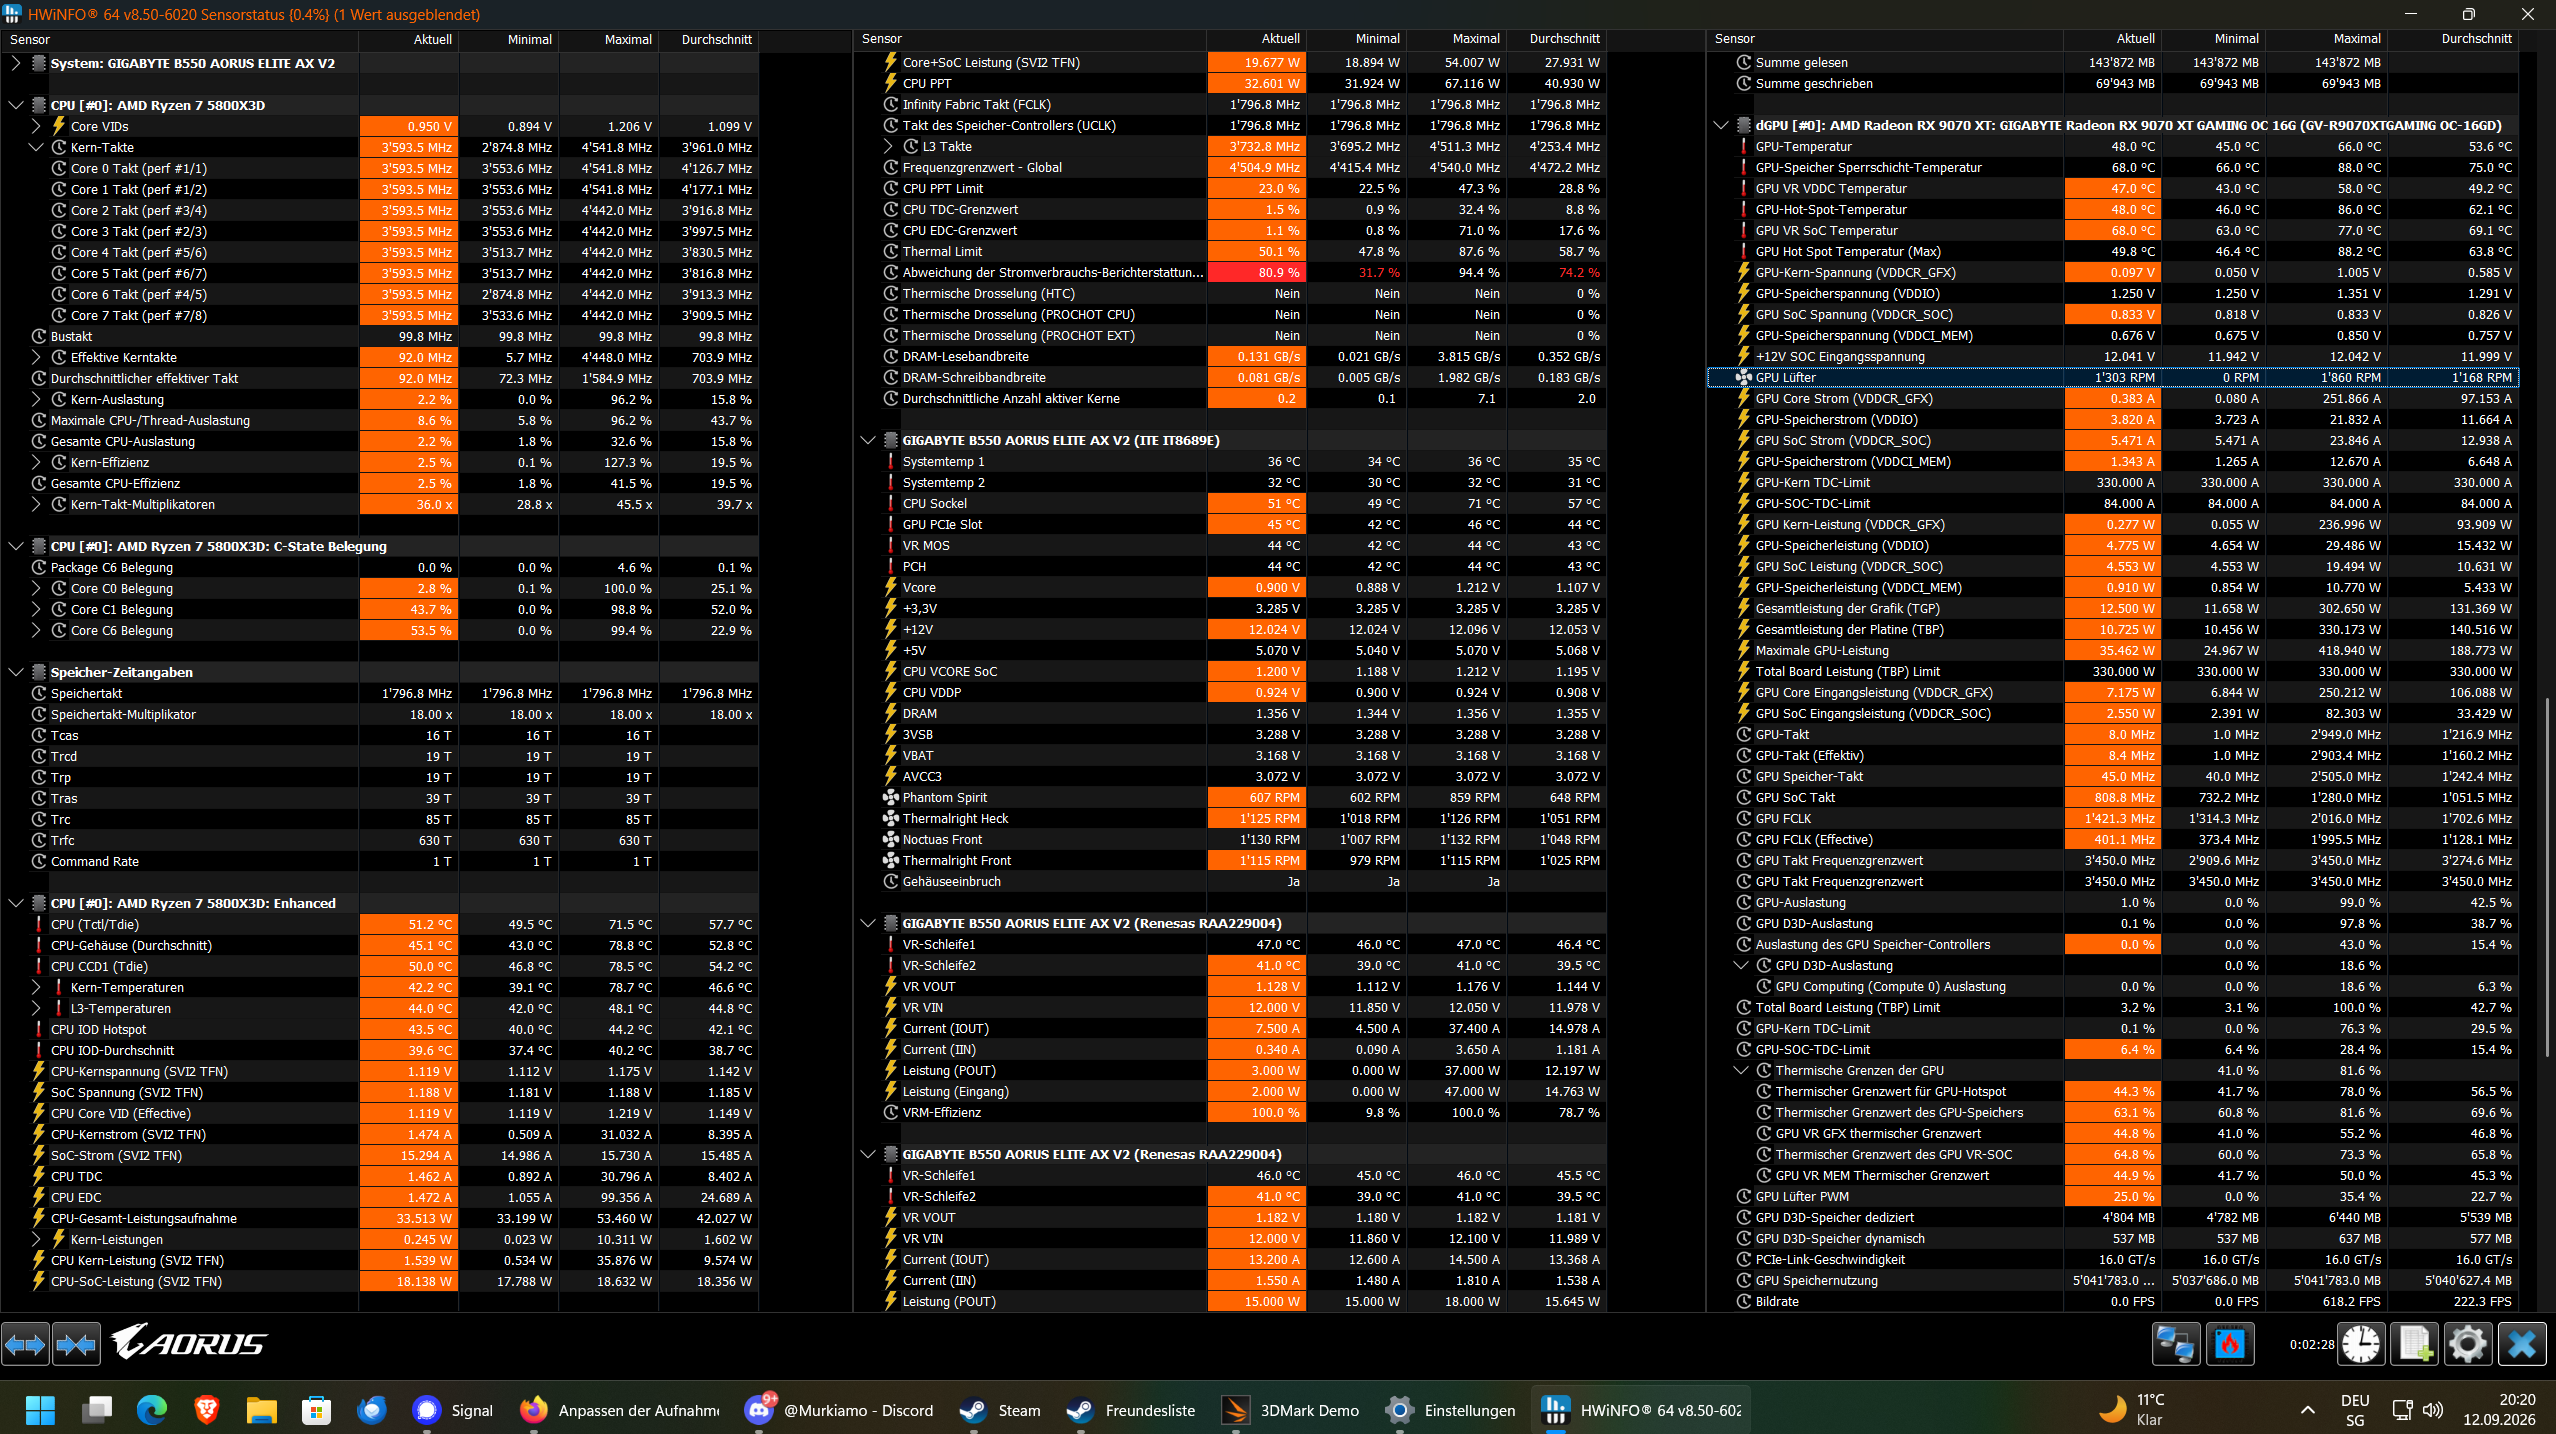Click the thermometer icon beside CPU (Tctl/Tdie)
Image resolution: width=2556 pixels, height=1434 pixels.
(39, 925)
